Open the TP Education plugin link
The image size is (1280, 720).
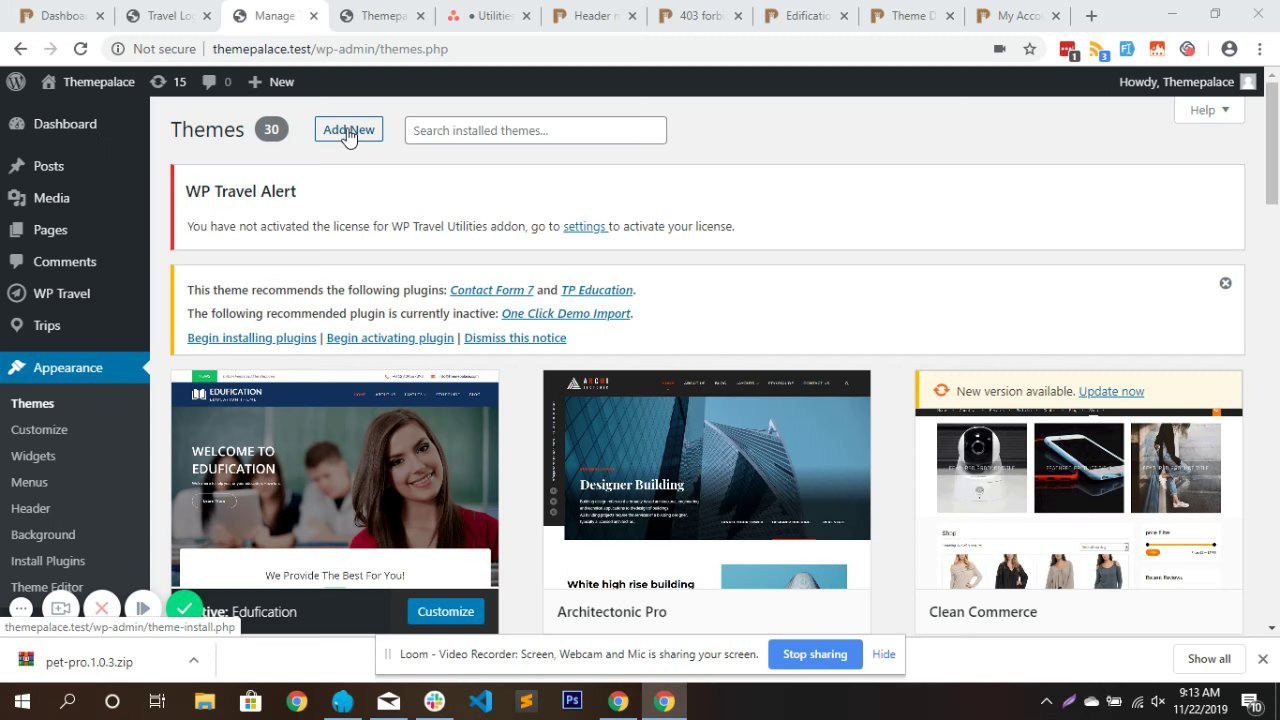(597, 290)
